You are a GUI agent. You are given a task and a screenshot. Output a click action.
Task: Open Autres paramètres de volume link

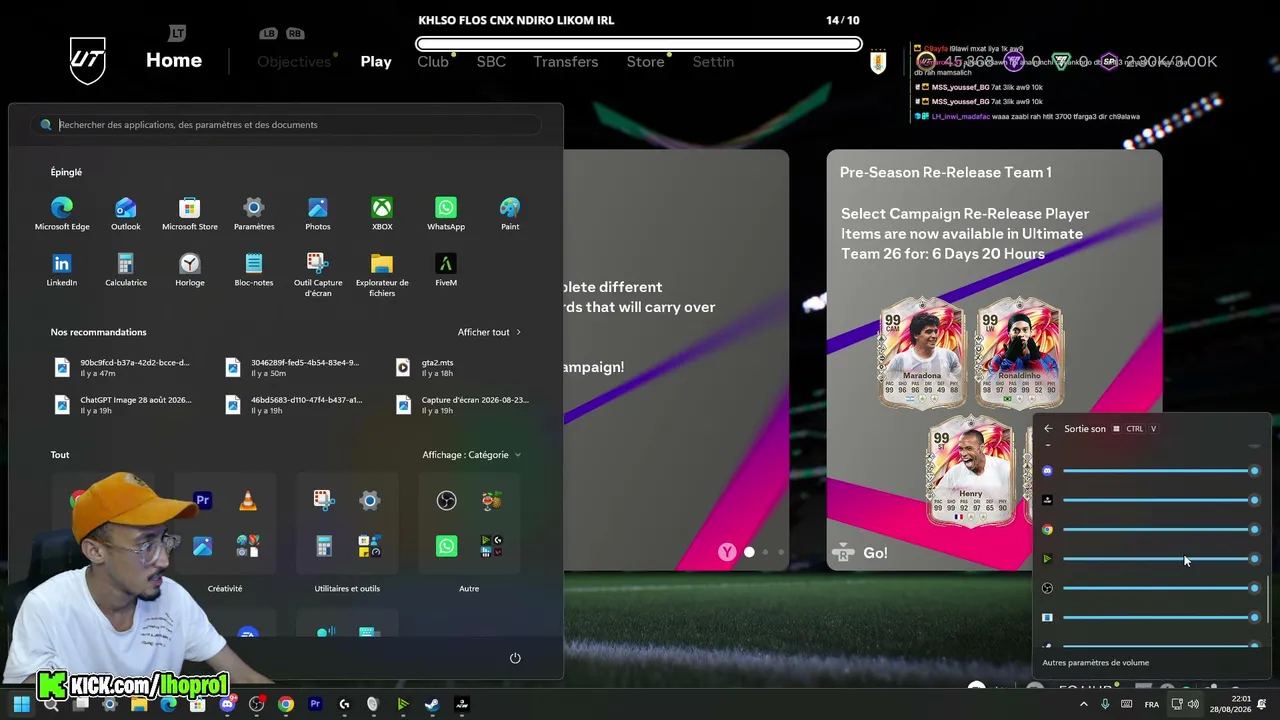click(1096, 662)
